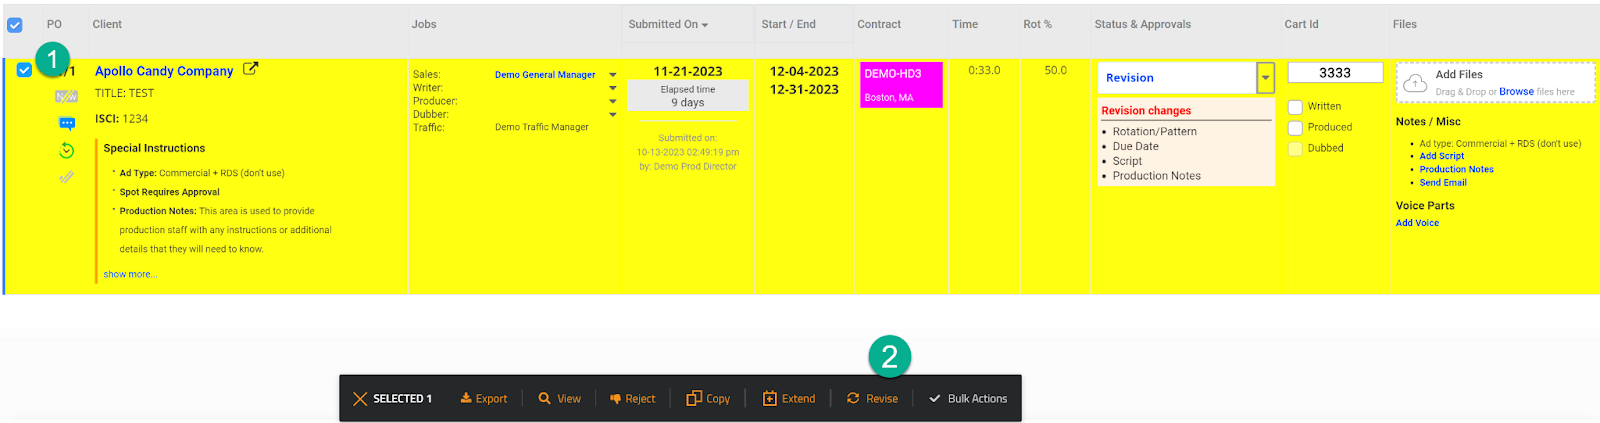Click the Jobs column header
Screen dimensions: 1600x423
424,24
